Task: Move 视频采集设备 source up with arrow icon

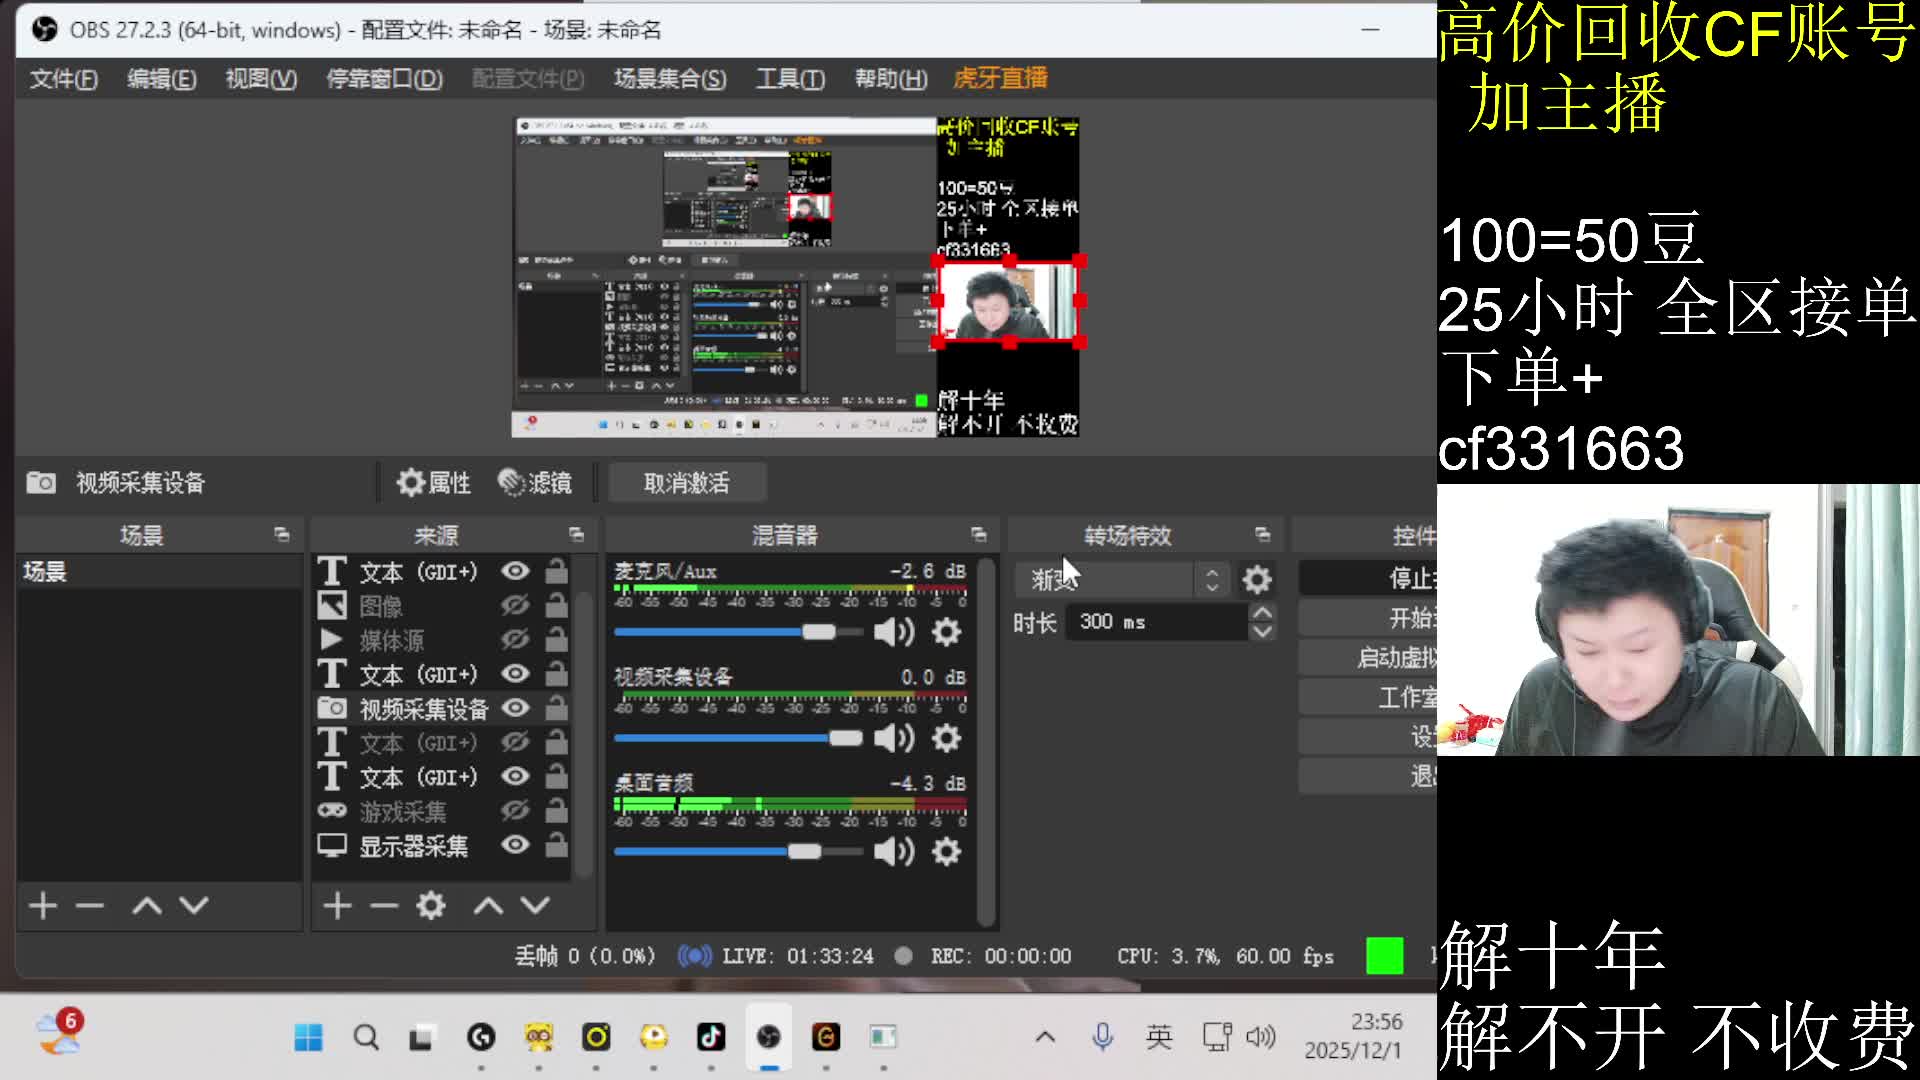Action: (488, 905)
